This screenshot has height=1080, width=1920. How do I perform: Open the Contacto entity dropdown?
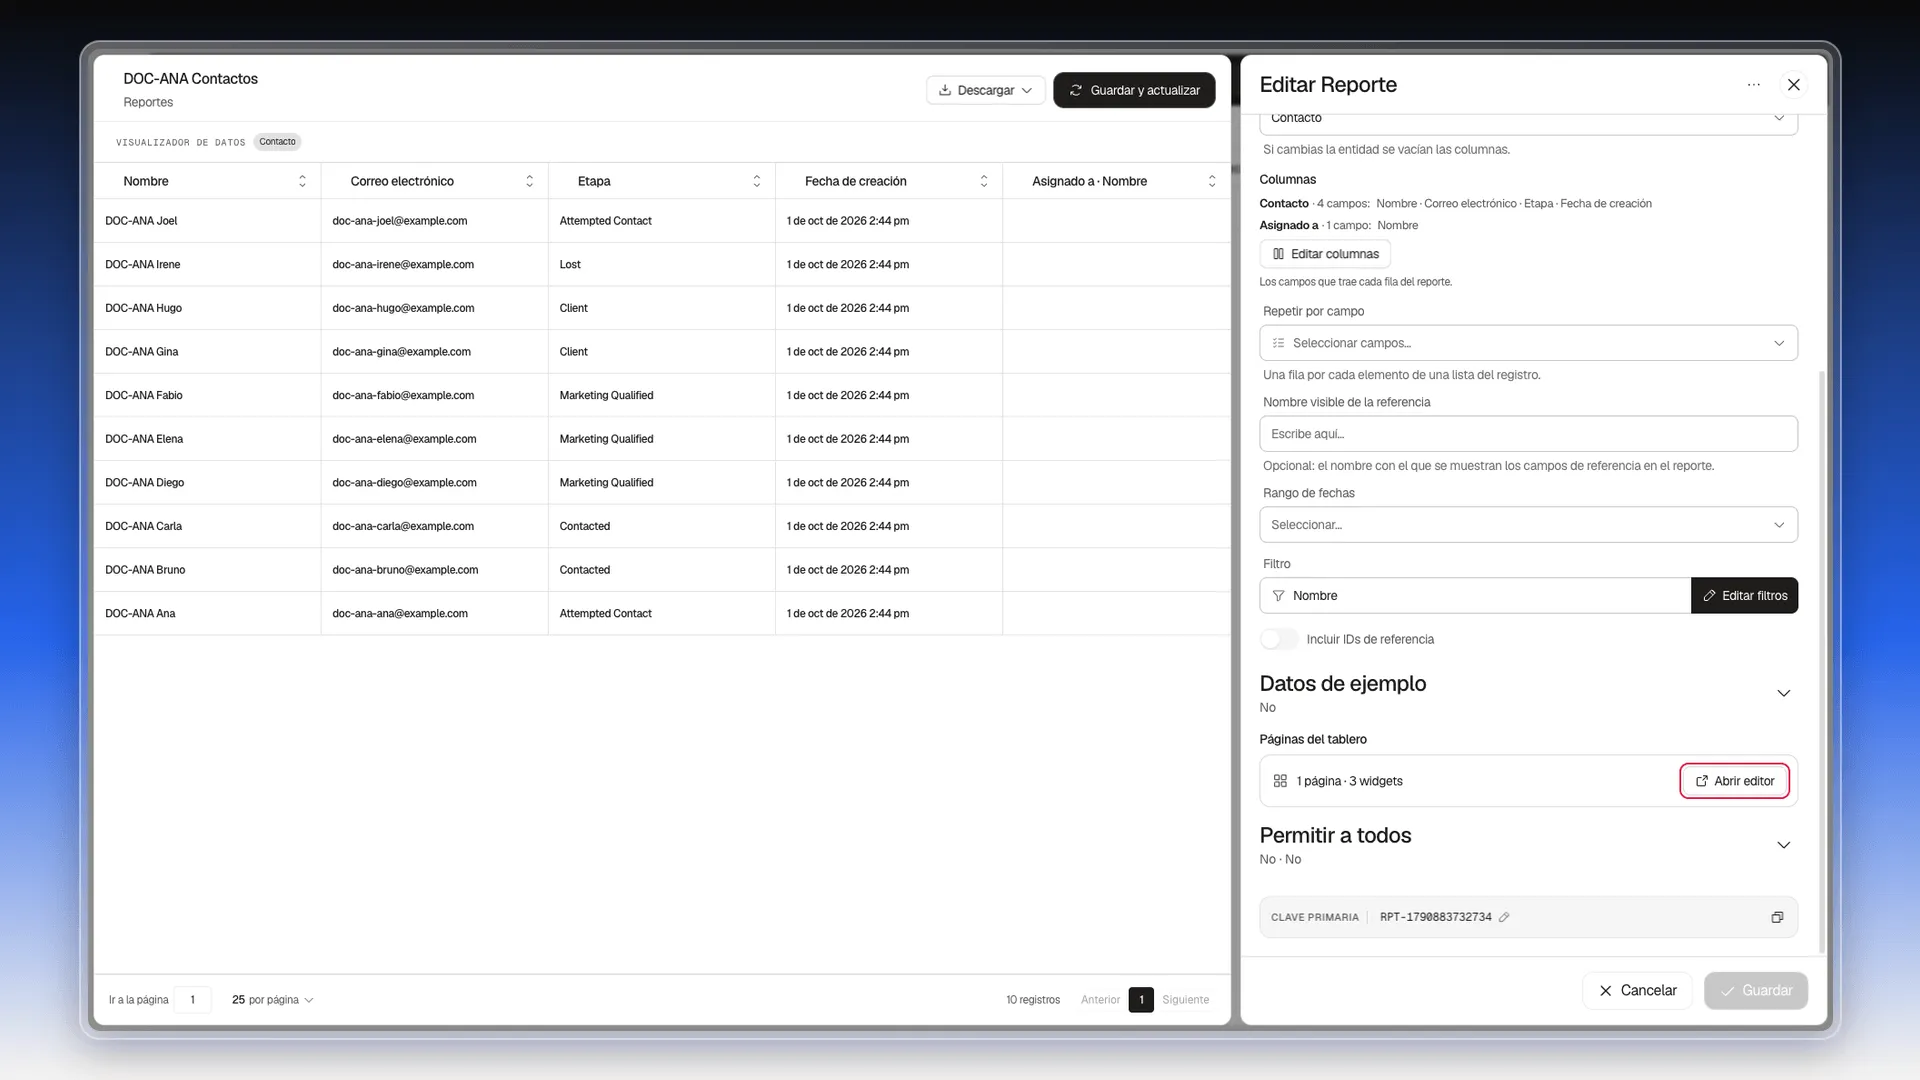[x=1528, y=120]
